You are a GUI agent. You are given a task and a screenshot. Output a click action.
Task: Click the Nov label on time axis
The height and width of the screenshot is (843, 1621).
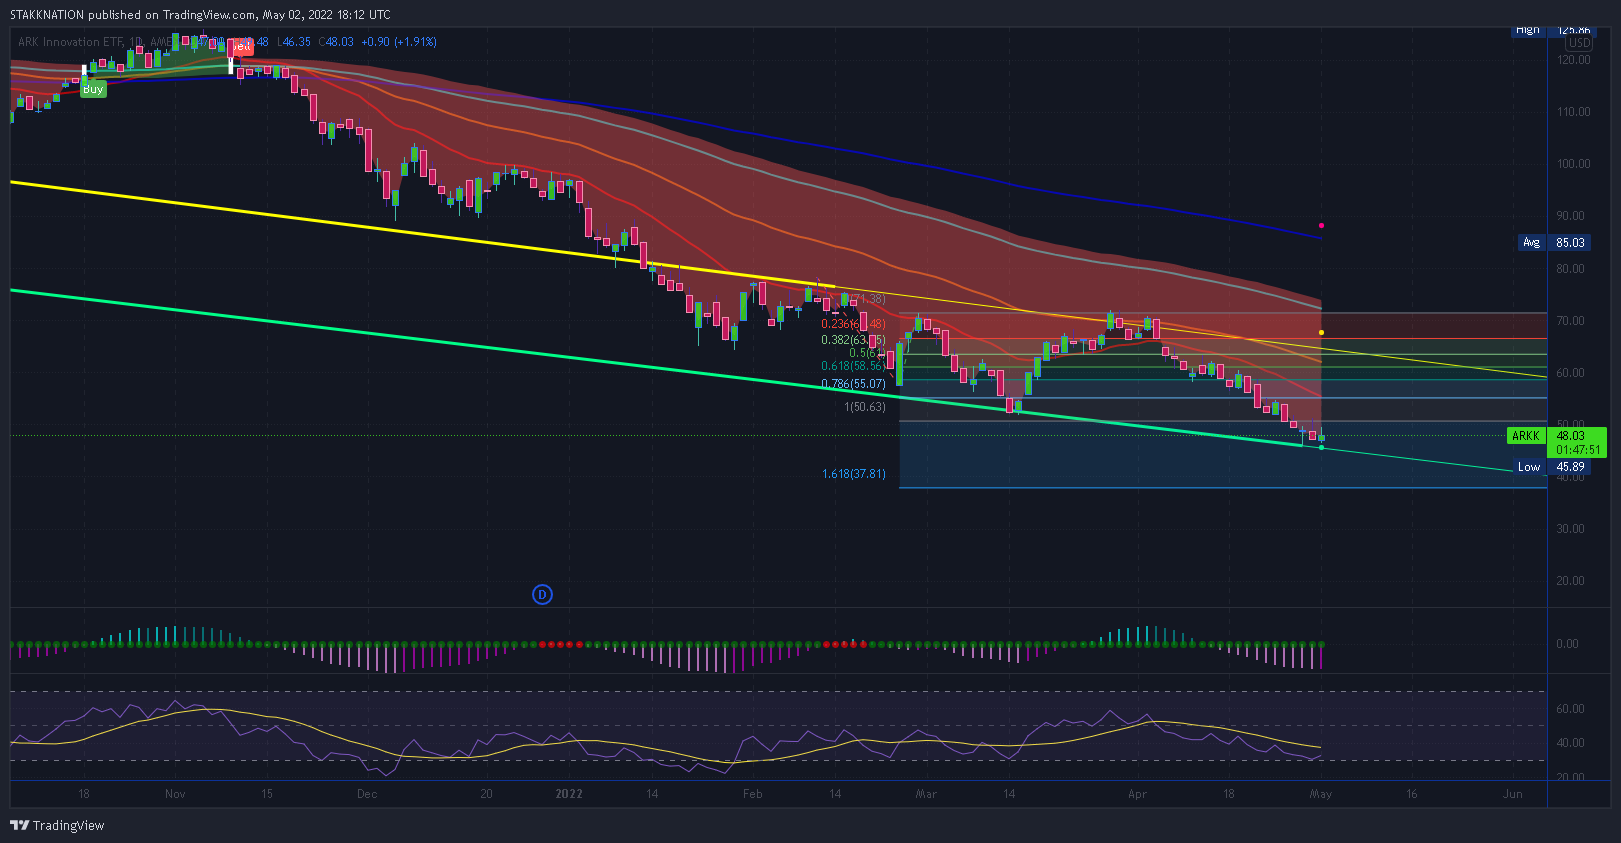175,794
